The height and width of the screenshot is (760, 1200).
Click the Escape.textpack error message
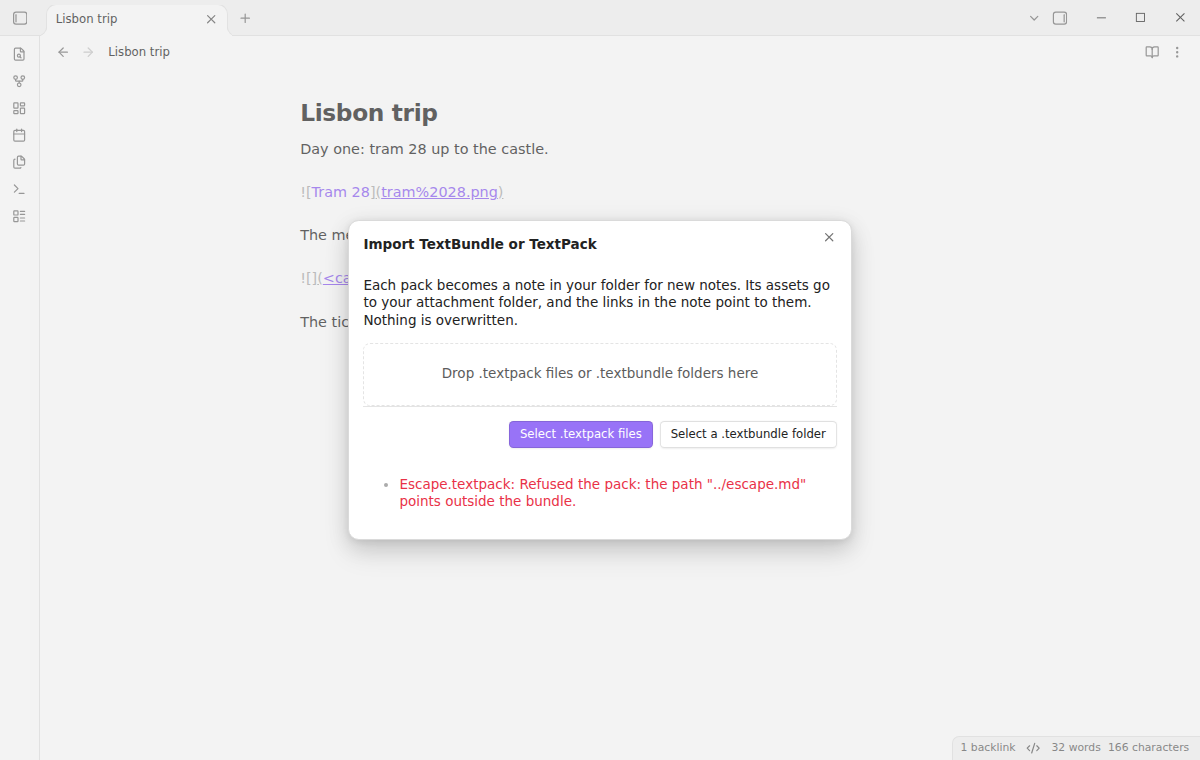[x=602, y=493]
